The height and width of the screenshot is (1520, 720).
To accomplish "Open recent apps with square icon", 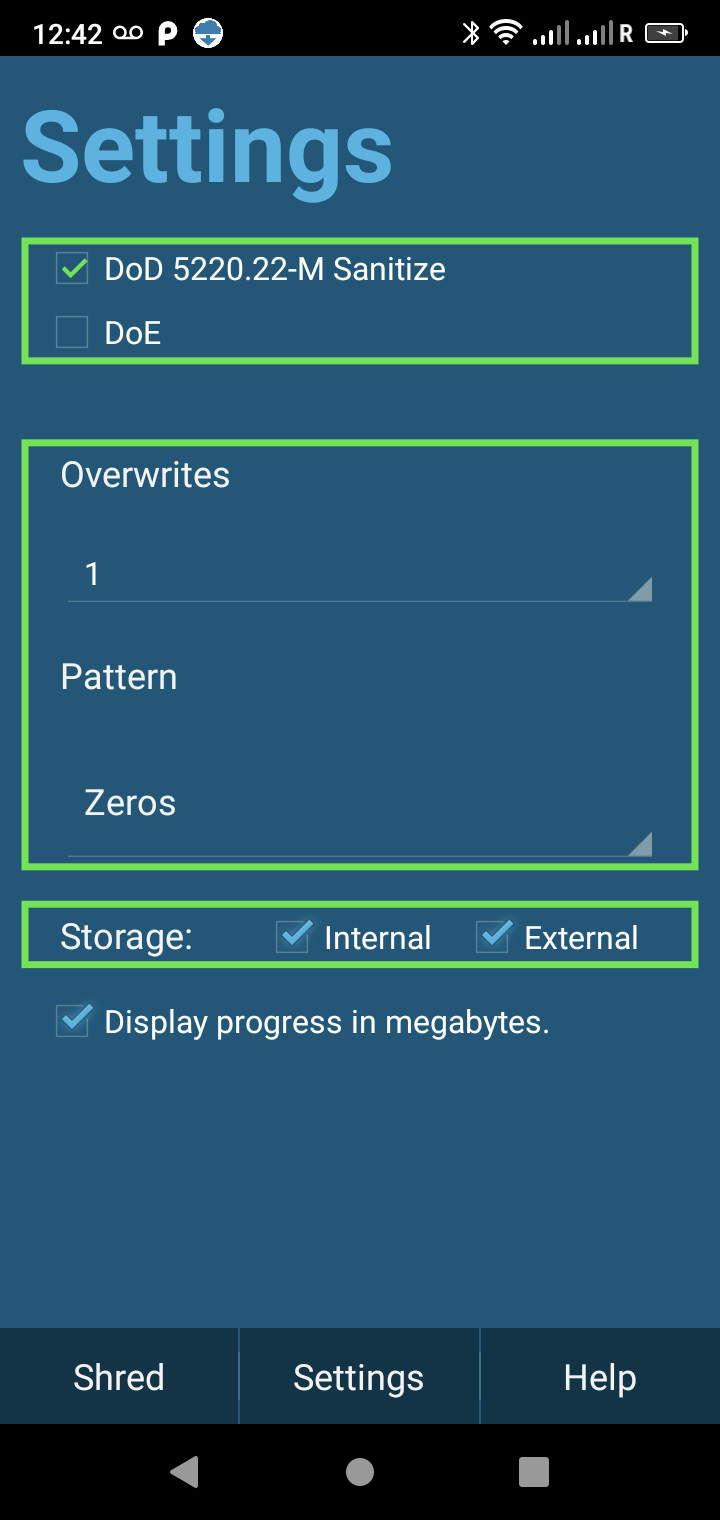I will [534, 1471].
